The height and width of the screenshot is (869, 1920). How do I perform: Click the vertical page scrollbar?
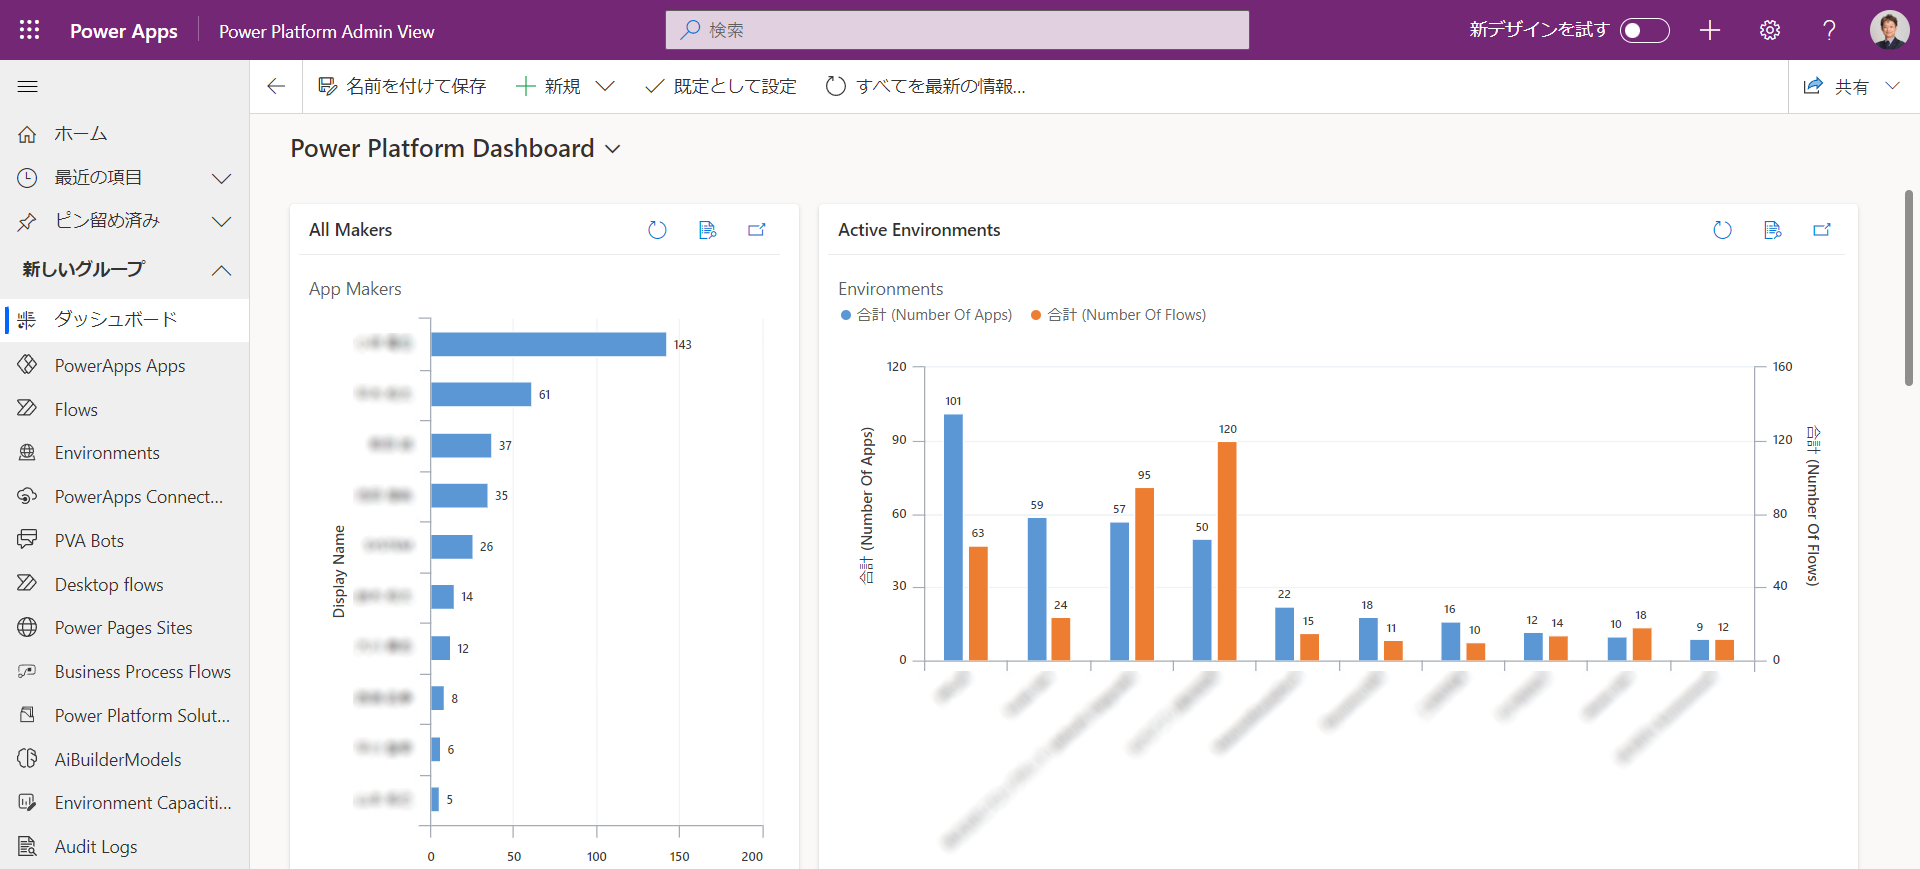coord(1909,288)
